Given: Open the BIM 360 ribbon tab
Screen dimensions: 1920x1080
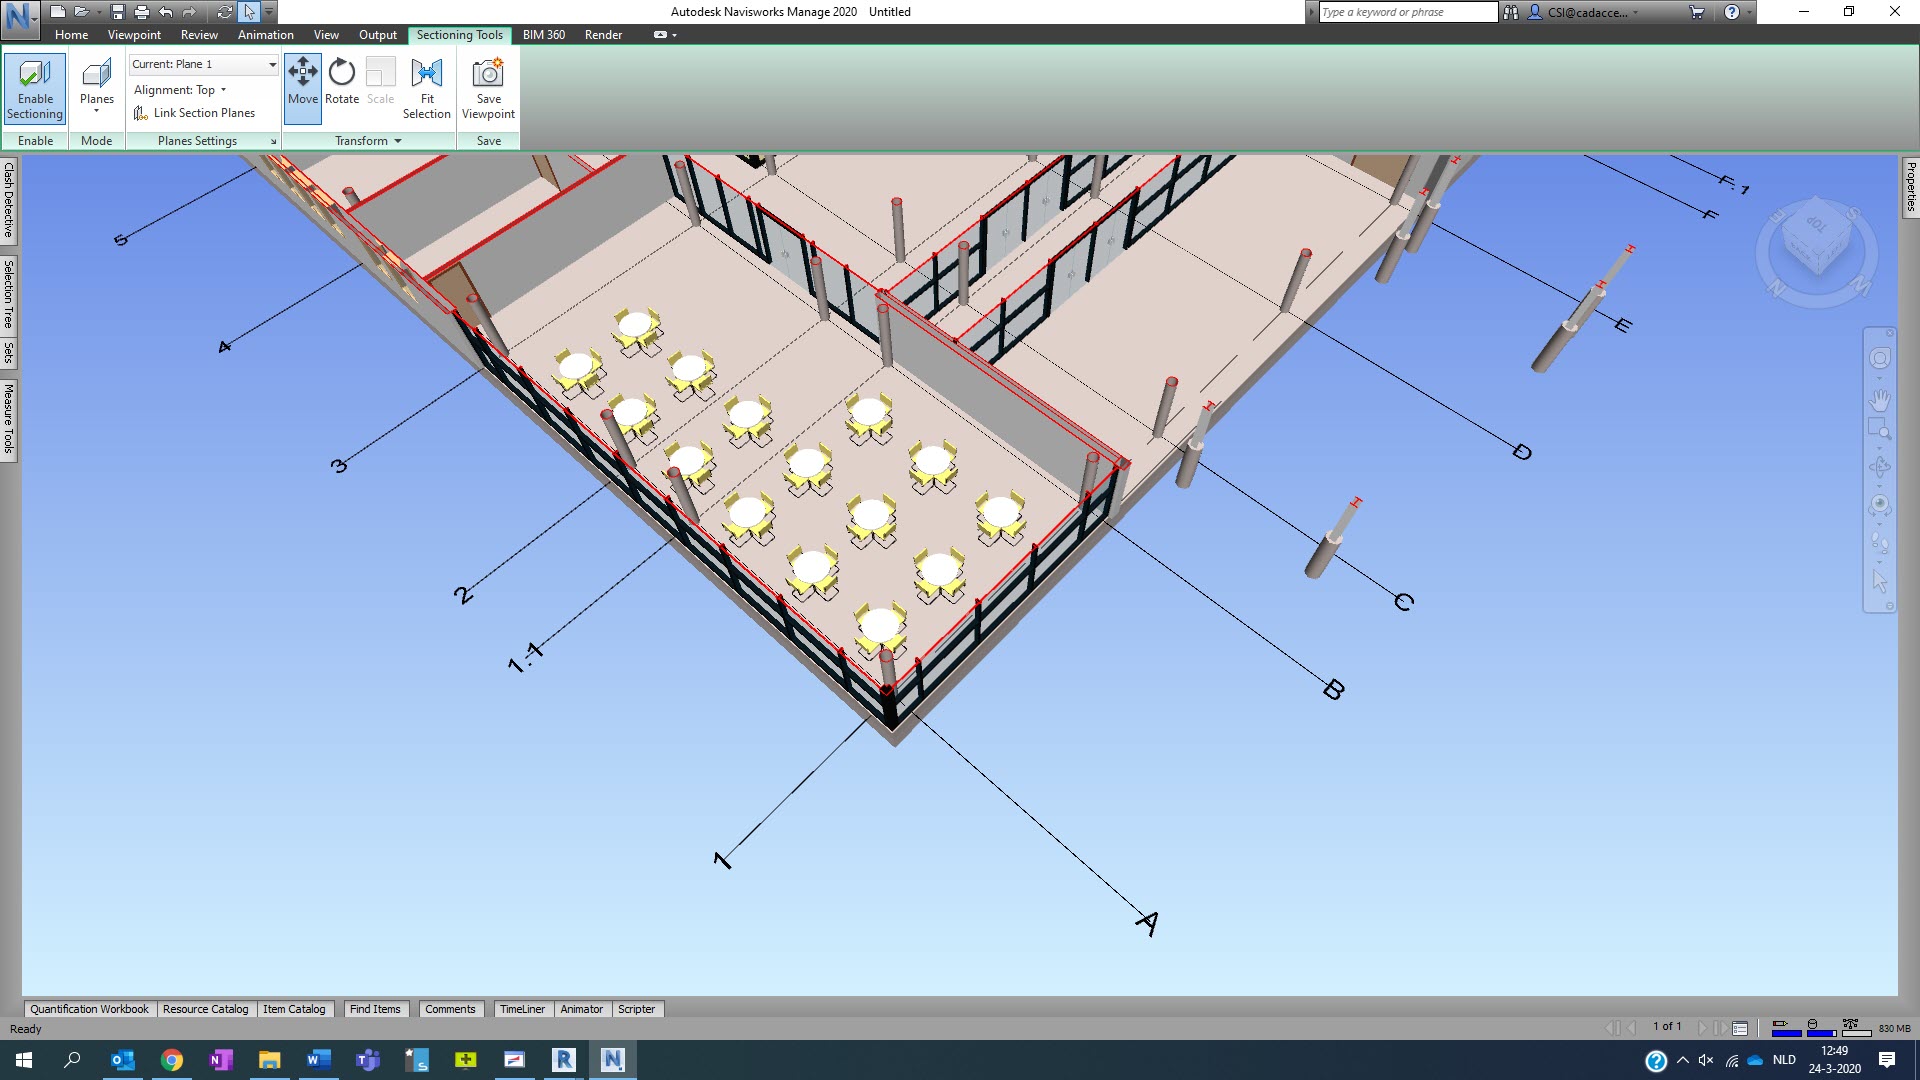Looking at the screenshot, I should click(x=543, y=35).
